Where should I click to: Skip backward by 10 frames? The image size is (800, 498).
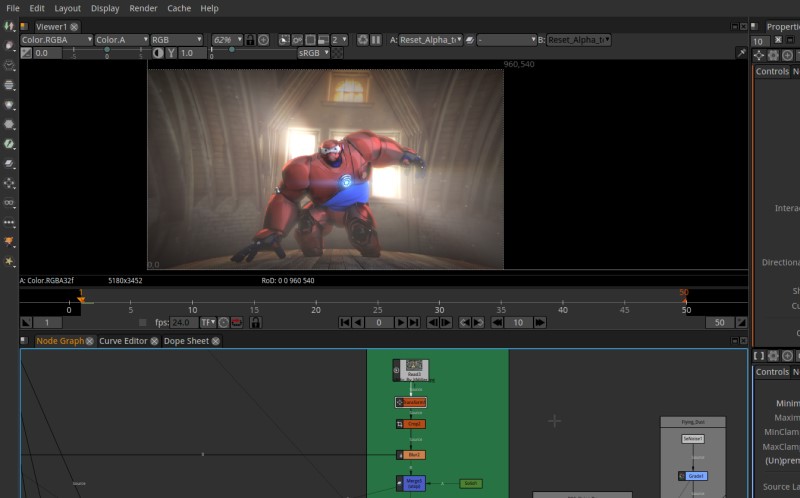click(x=497, y=322)
